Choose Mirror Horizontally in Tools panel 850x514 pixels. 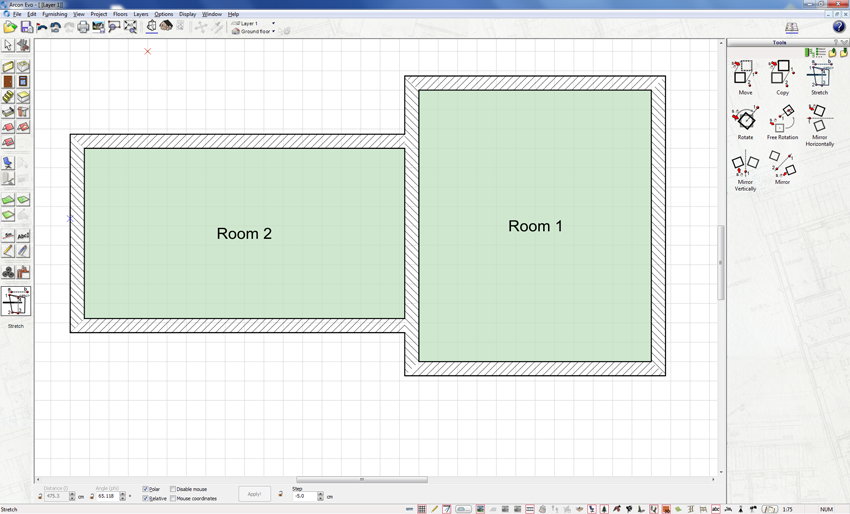(819, 125)
